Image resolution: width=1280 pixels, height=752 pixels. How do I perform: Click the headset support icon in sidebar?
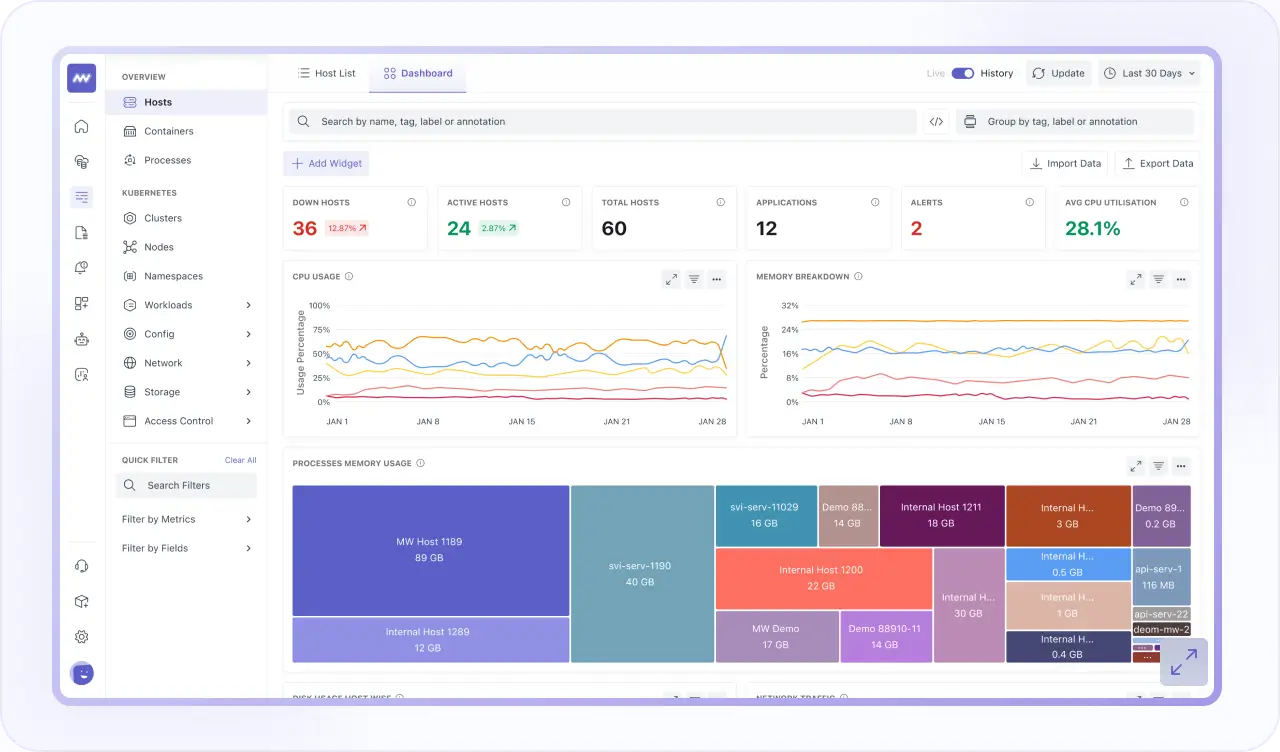click(x=81, y=566)
